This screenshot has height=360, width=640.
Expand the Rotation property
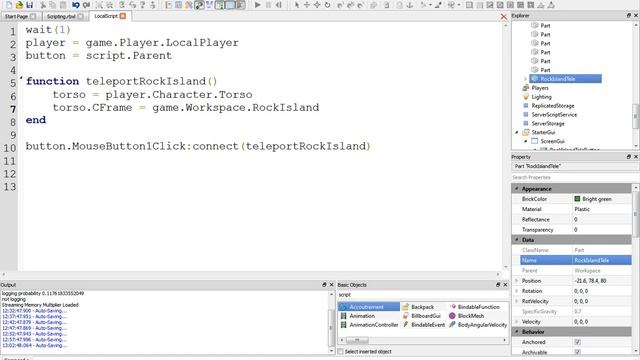[x=517, y=291]
